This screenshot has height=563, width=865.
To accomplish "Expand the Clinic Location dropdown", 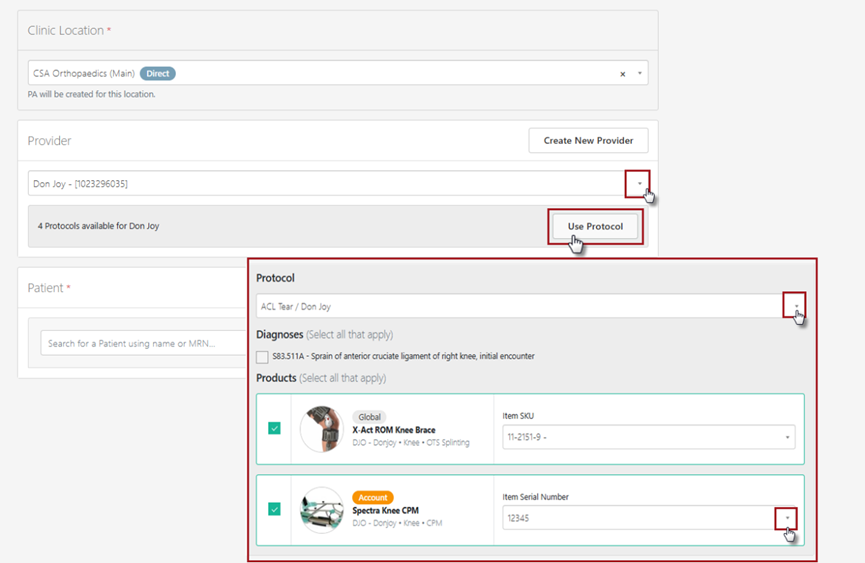I will point(639,74).
